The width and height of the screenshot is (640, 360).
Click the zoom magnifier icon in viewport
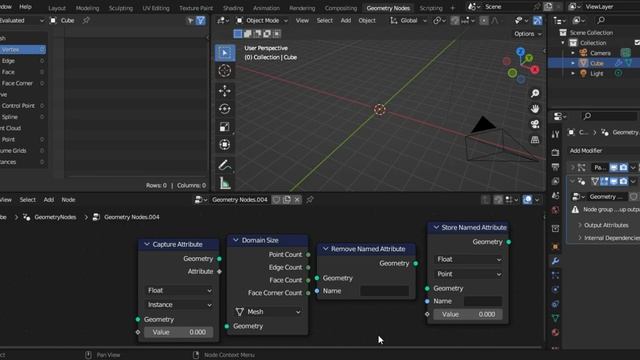click(x=535, y=93)
